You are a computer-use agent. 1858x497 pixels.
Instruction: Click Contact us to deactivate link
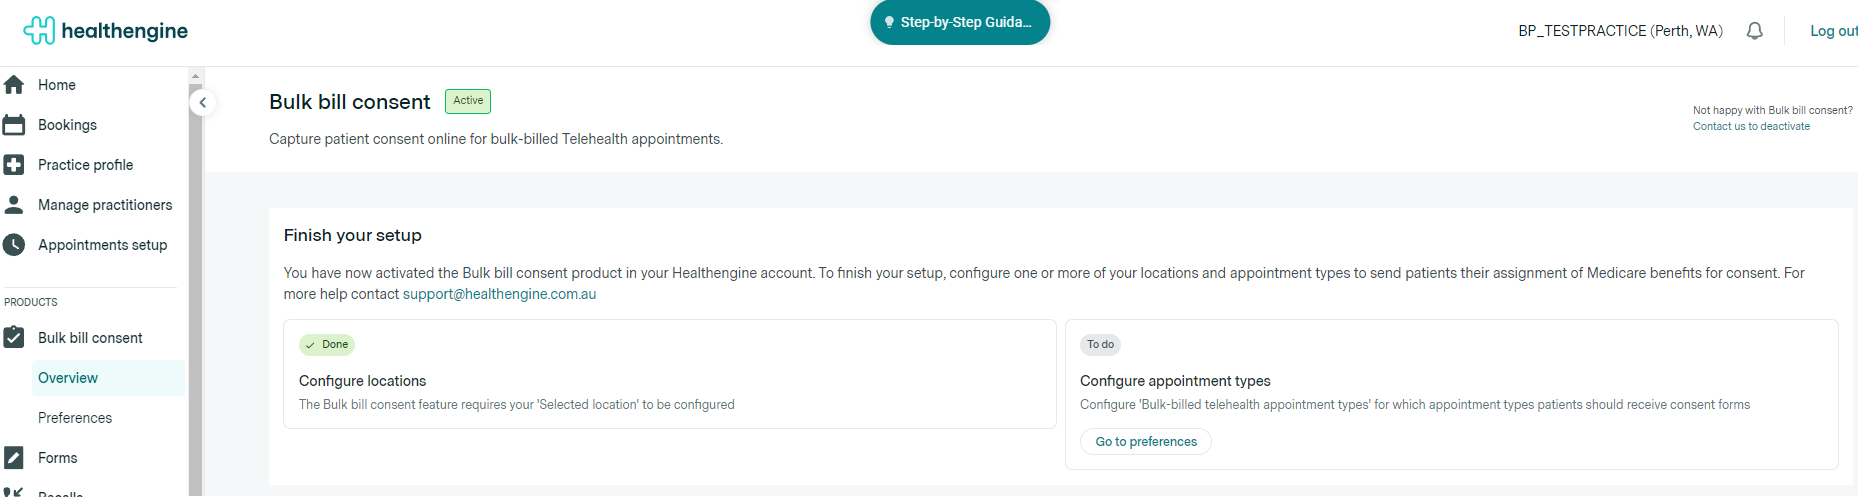click(1751, 127)
